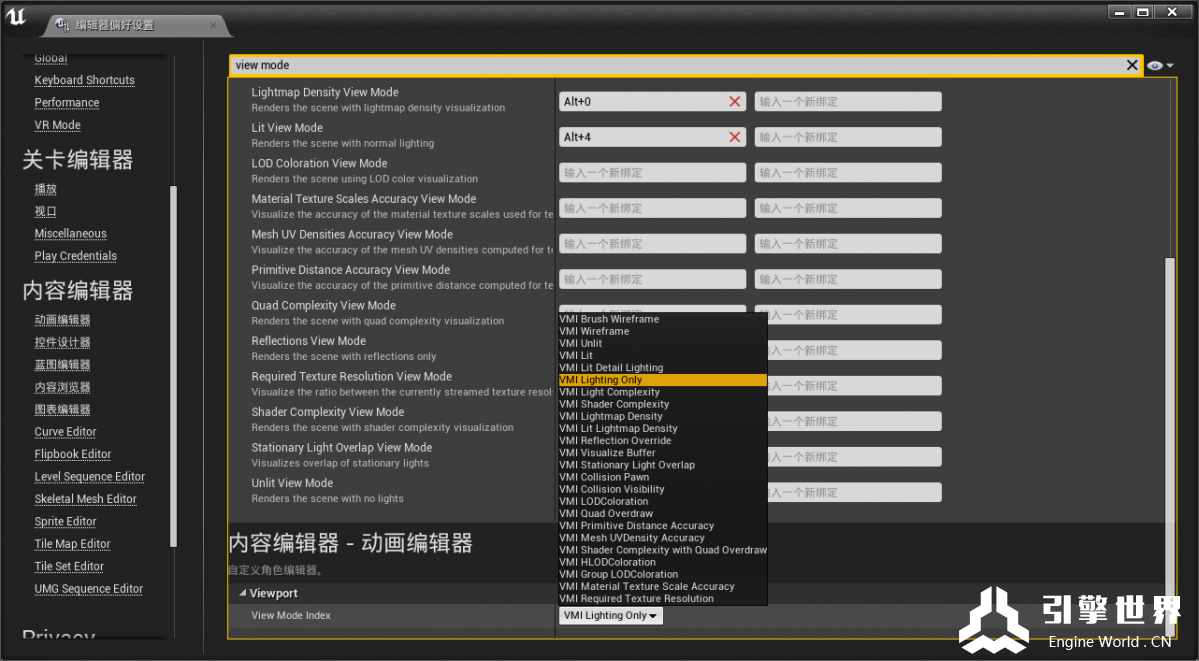Click first binding field for LOD Coloration View Mode
The height and width of the screenshot is (661, 1199).
(652, 172)
